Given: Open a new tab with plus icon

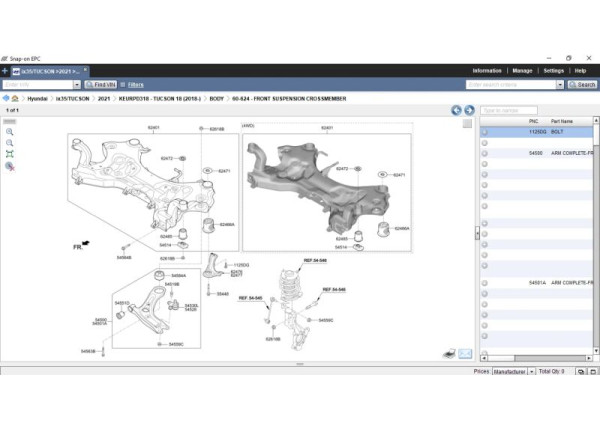Looking at the screenshot, I should click(x=5, y=71).
